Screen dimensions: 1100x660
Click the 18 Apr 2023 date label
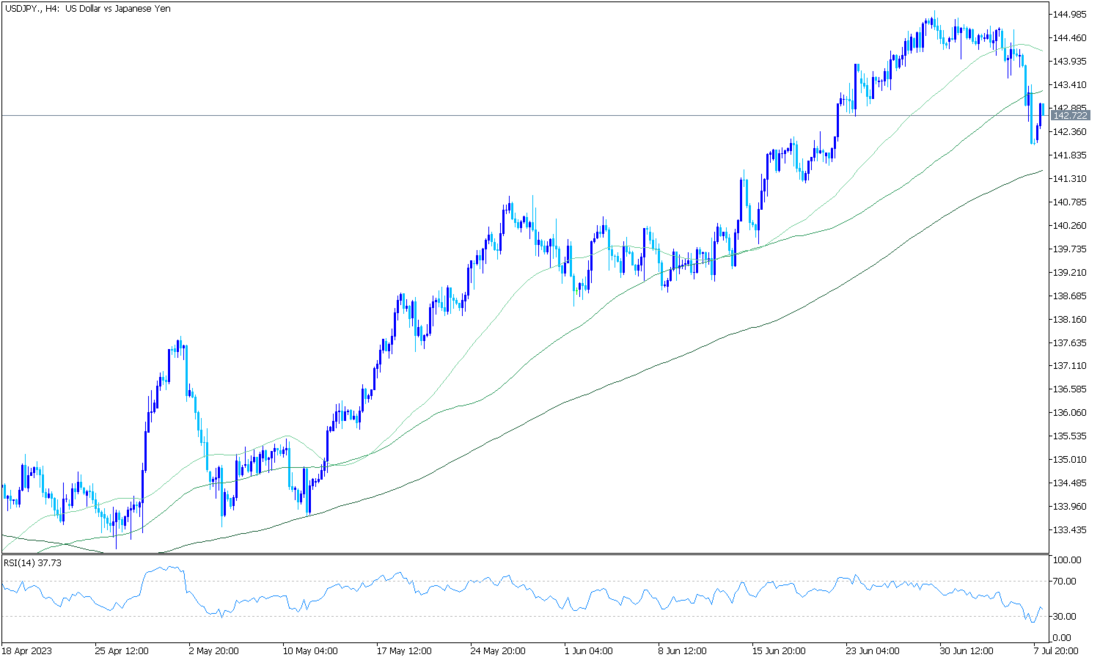click(27, 651)
